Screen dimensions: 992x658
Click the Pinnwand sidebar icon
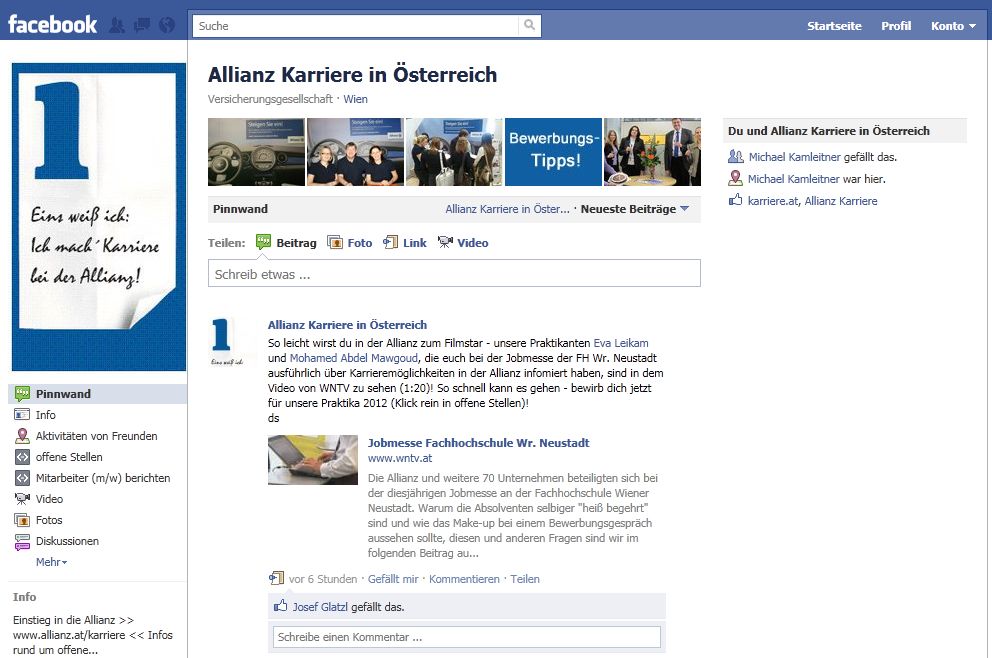click(x=22, y=394)
